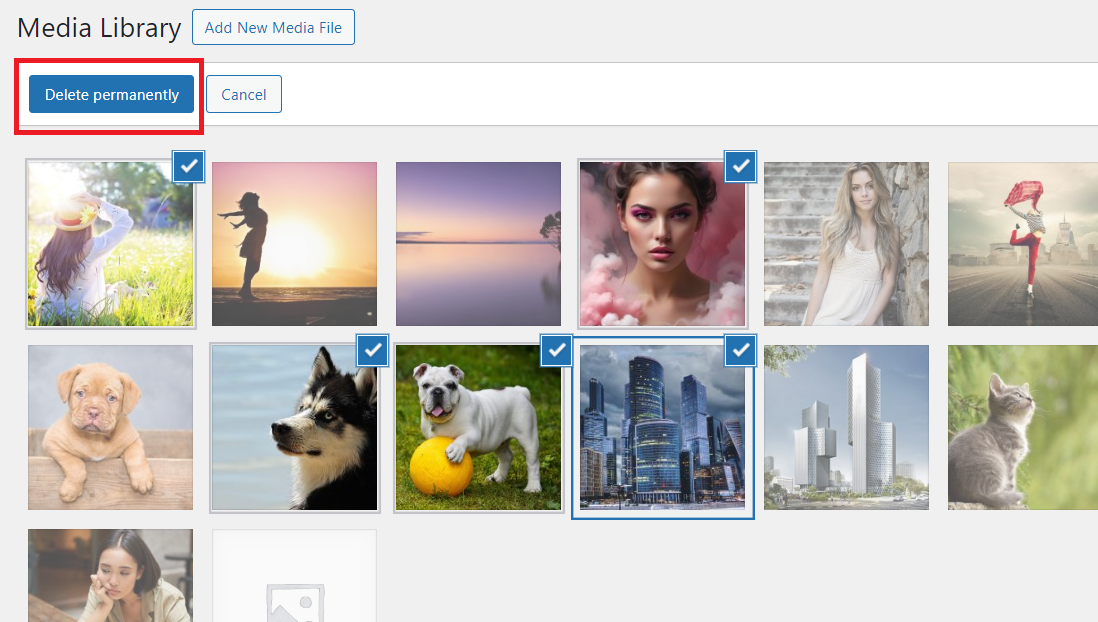Cancel the bulk selection
The width and height of the screenshot is (1098, 622).
point(244,95)
